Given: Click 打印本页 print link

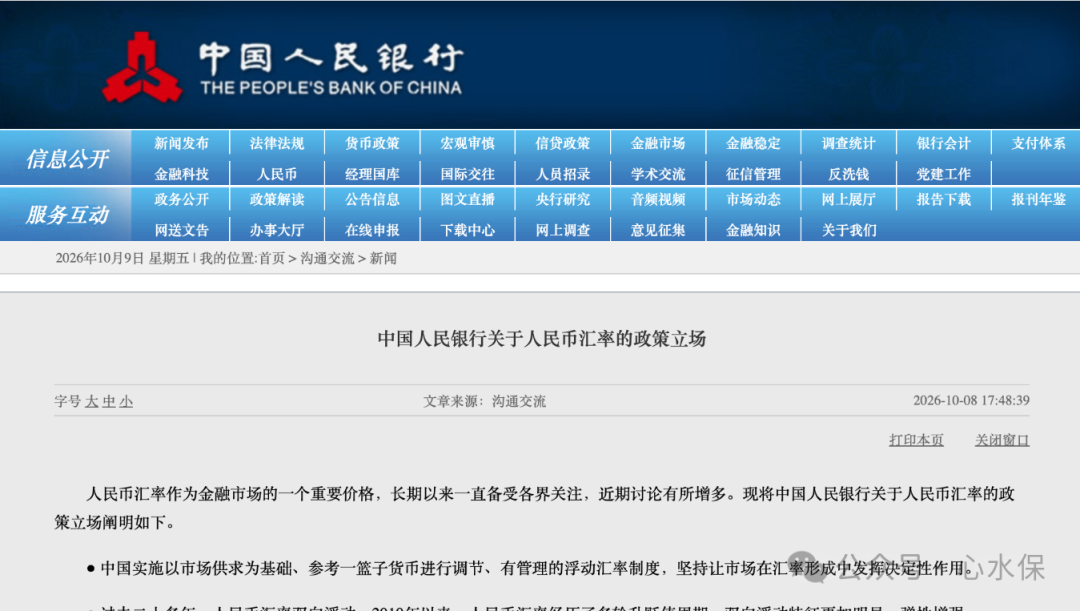Looking at the screenshot, I should point(916,439).
